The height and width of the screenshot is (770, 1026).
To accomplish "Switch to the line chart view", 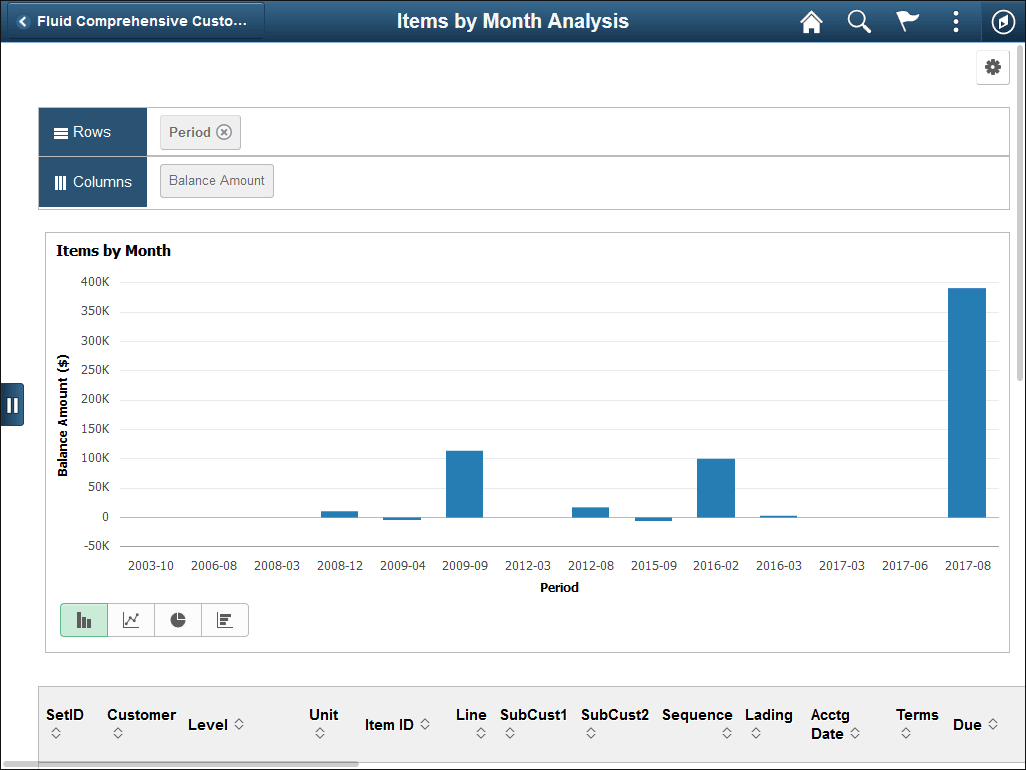I will [130, 619].
